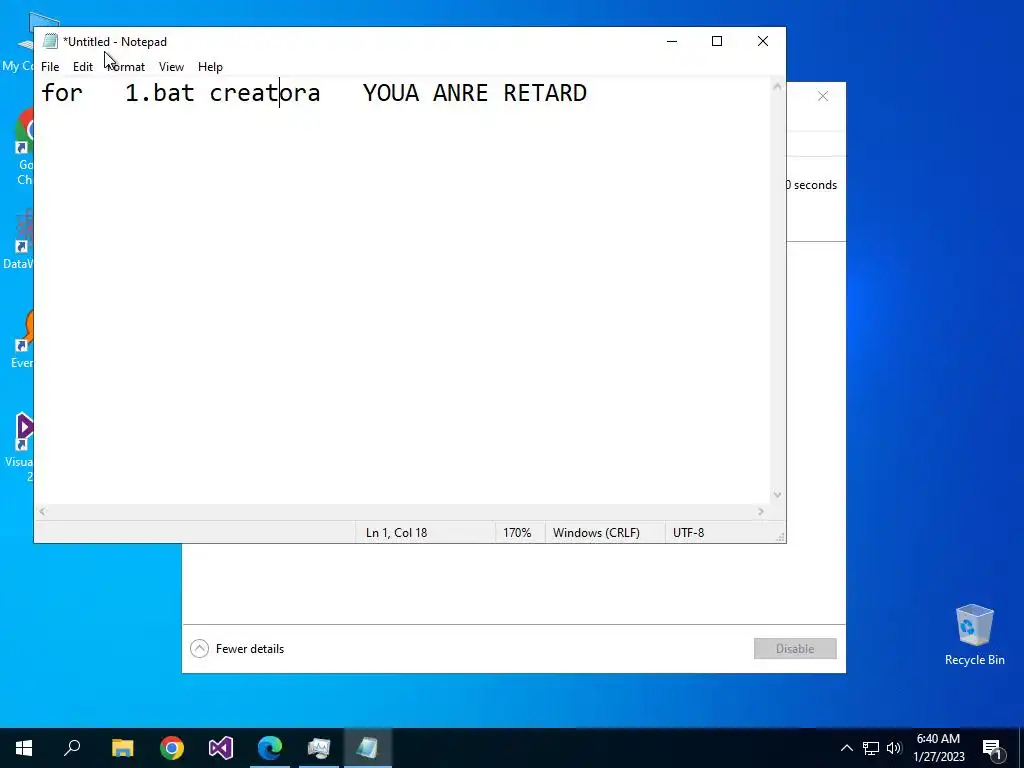Screen dimensions: 1024x768
Task: Open the Help menu in Notepad
Action: click(210, 67)
